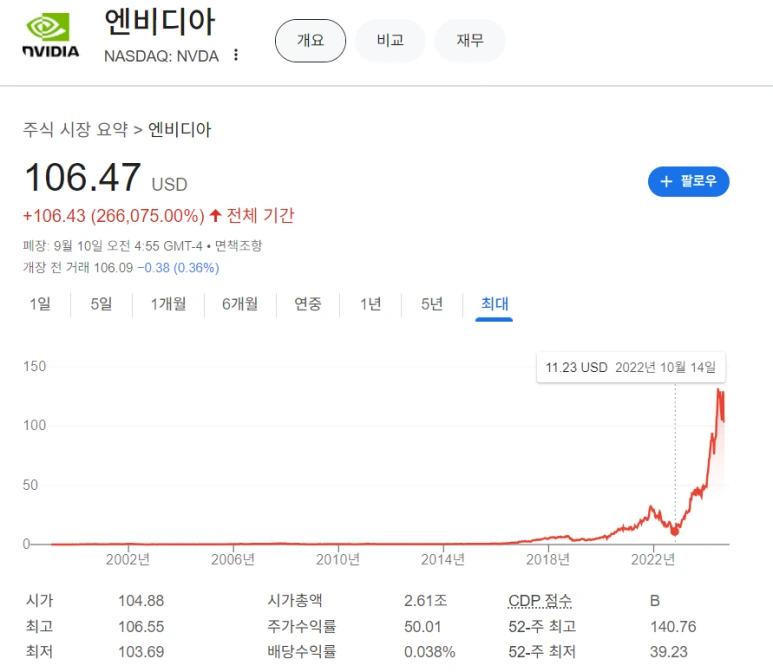This screenshot has width=773, height=672.
Task: Click the 팔로우 follow button
Action: pyautogui.click(x=688, y=181)
